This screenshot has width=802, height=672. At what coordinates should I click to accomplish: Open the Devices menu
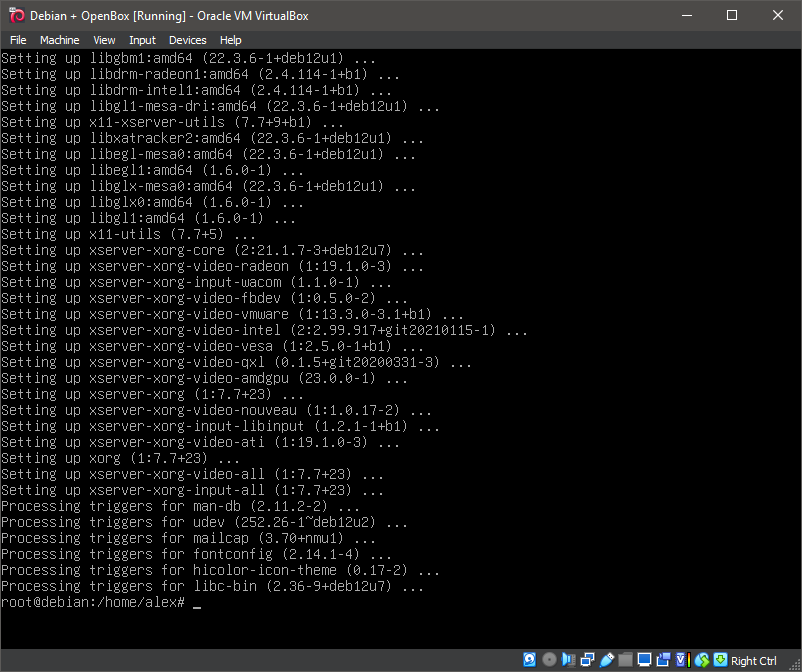[x=188, y=40]
